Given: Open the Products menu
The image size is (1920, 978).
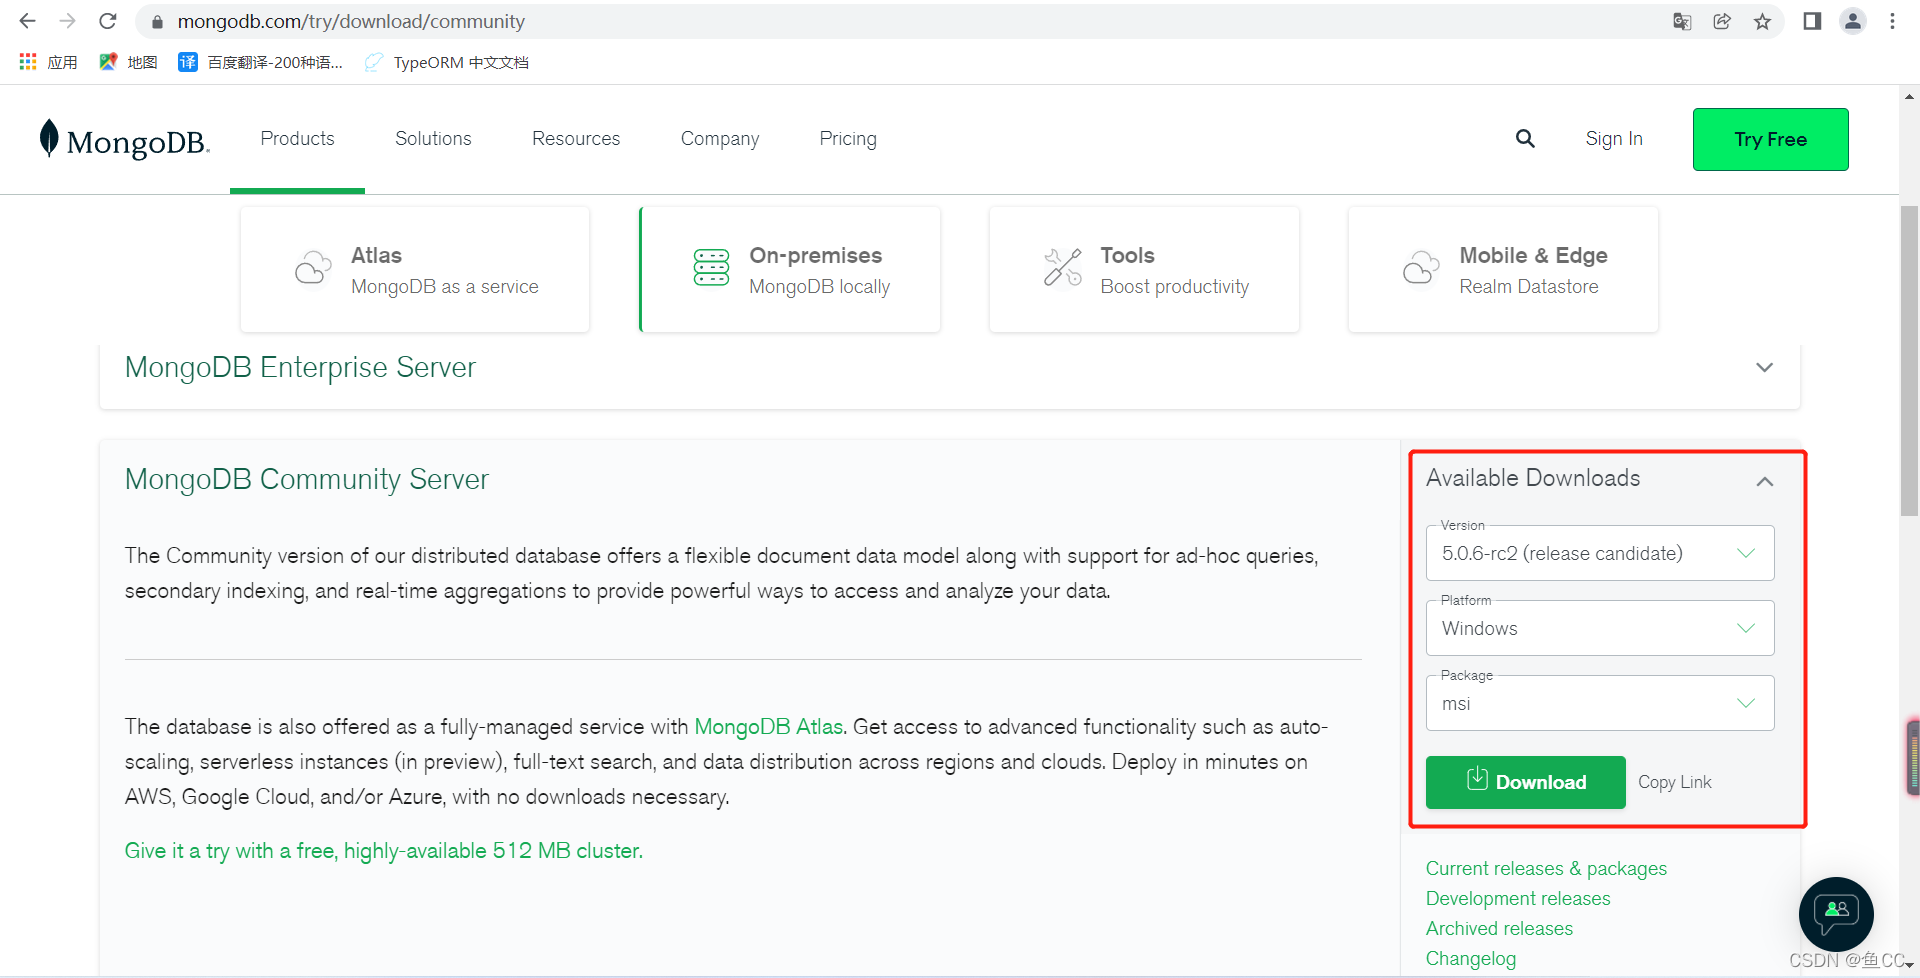Looking at the screenshot, I should (x=297, y=139).
